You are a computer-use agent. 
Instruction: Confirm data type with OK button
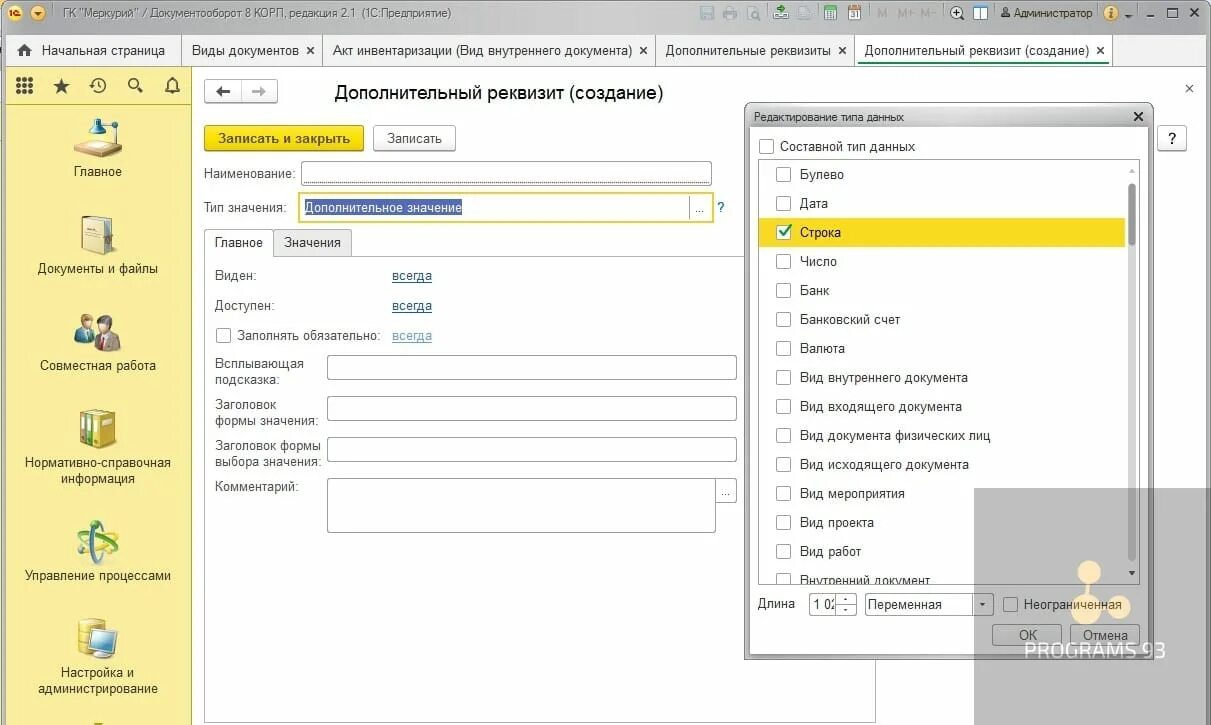click(1027, 635)
